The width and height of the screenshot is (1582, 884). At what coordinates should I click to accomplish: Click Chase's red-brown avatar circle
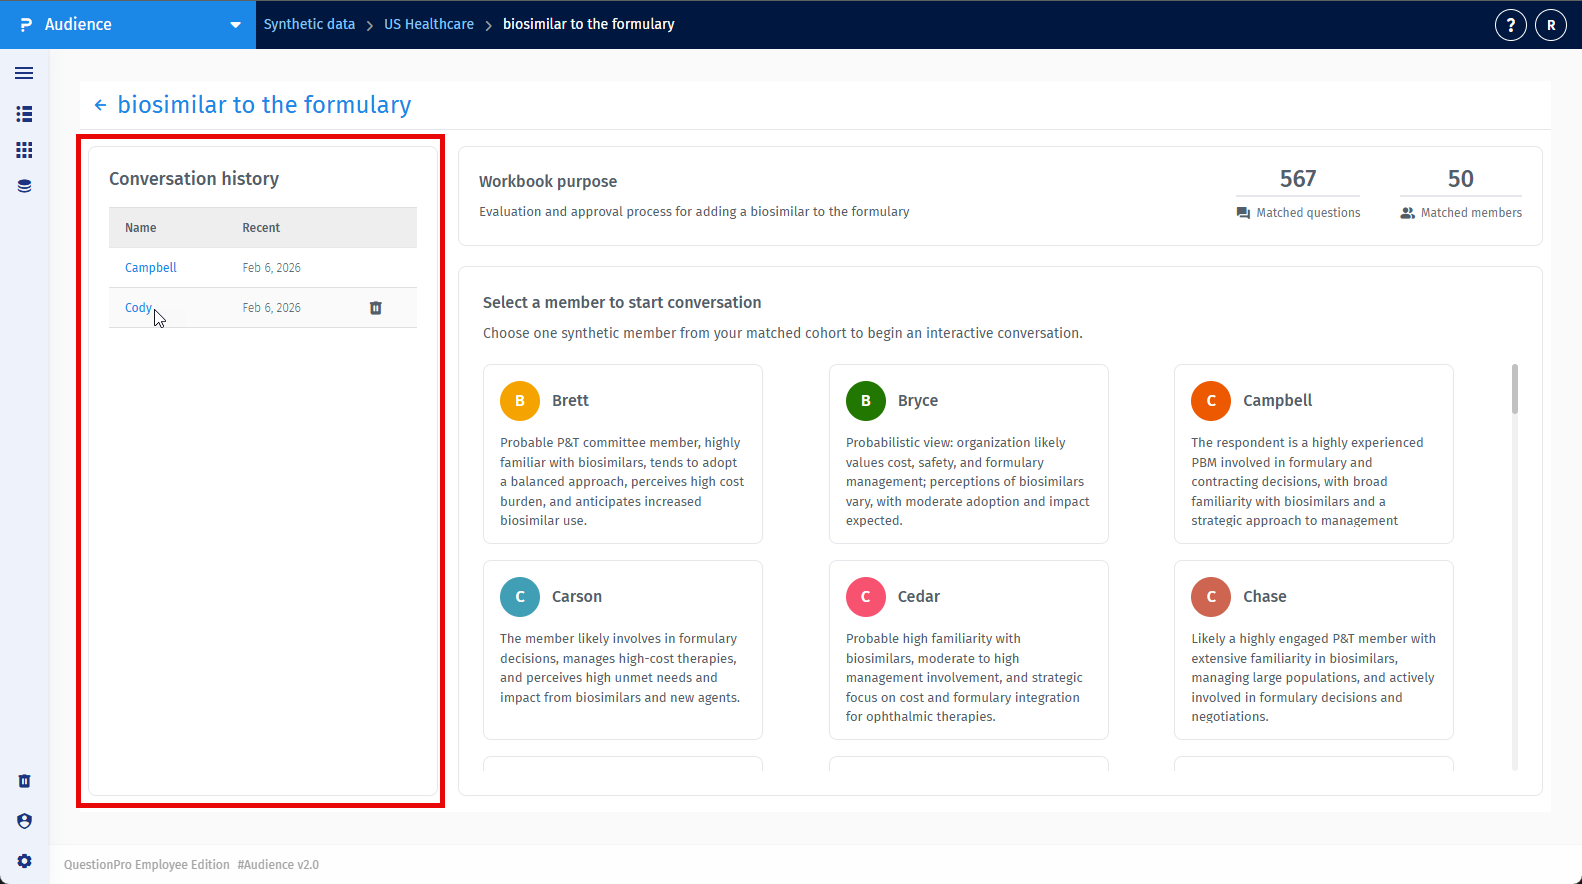[x=1211, y=597]
